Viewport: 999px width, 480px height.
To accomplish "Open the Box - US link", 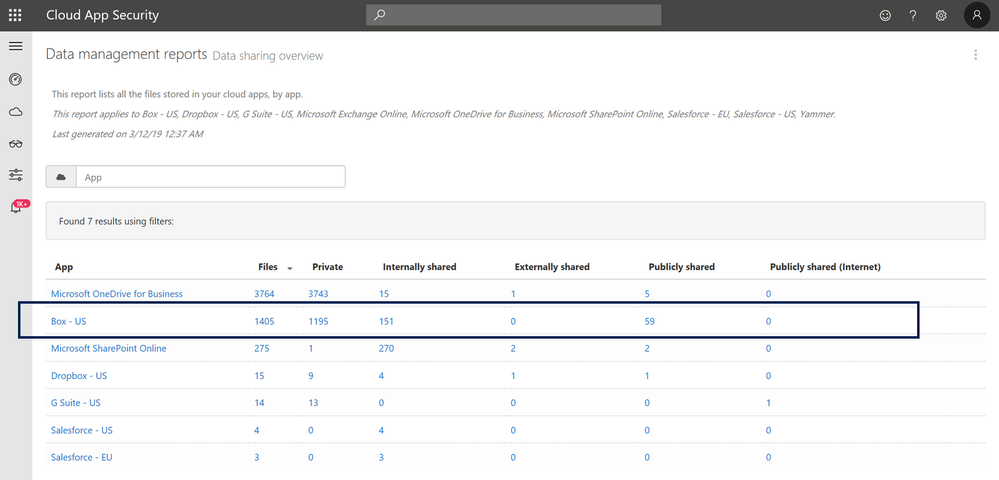I will pos(68,321).
